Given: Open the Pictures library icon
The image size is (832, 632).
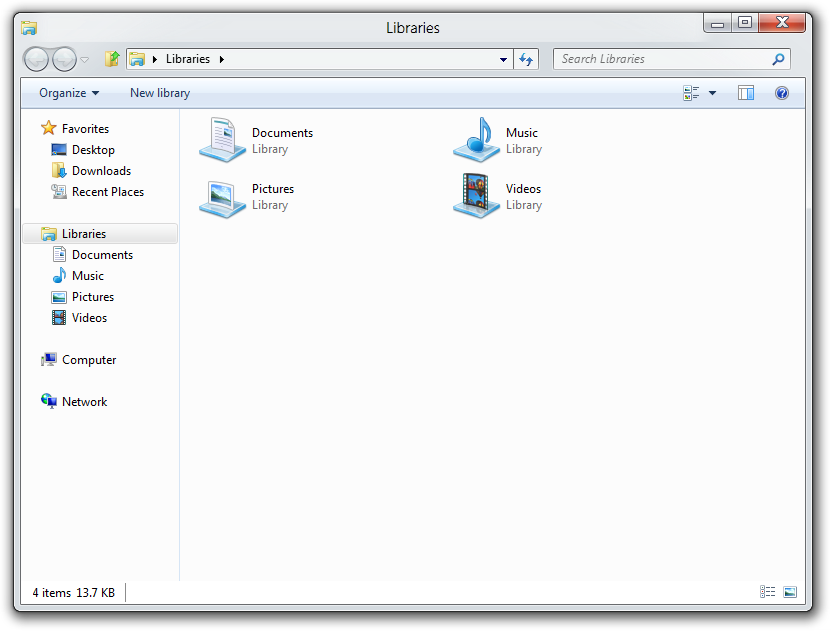Looking at the screenshot, I should click(222, 197).
